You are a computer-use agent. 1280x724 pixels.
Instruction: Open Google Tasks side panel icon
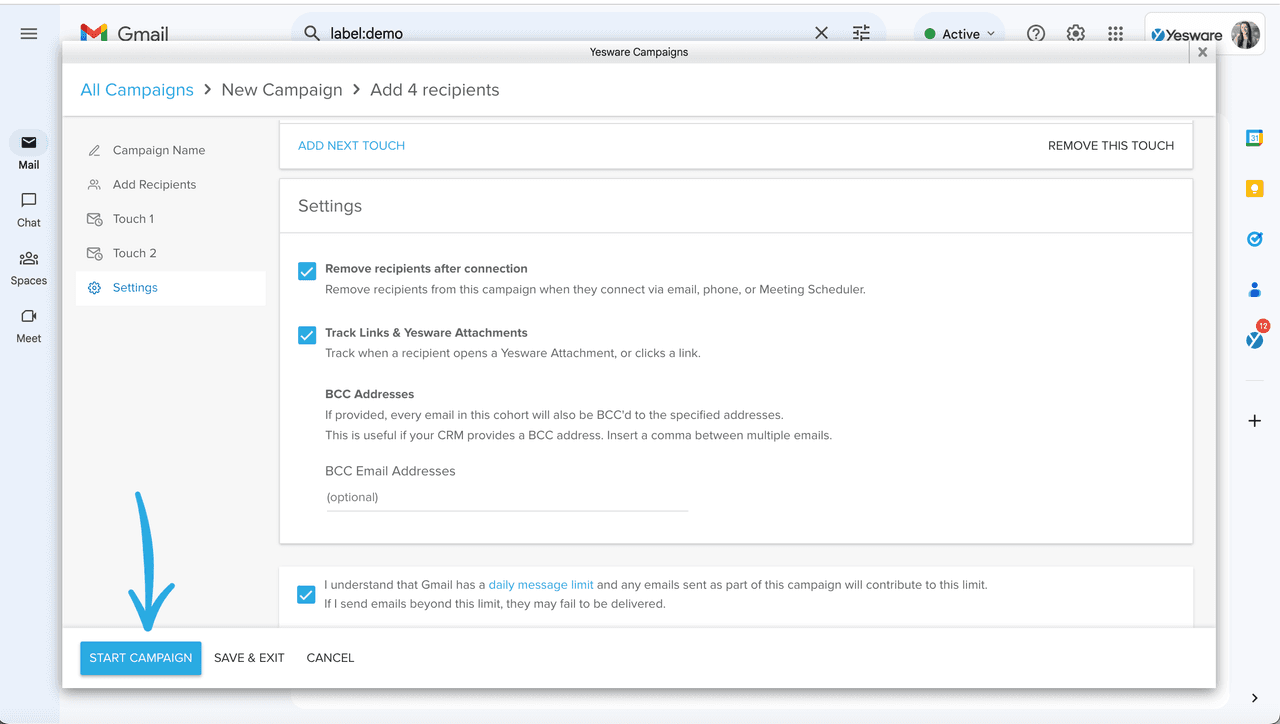point(1254,239)
